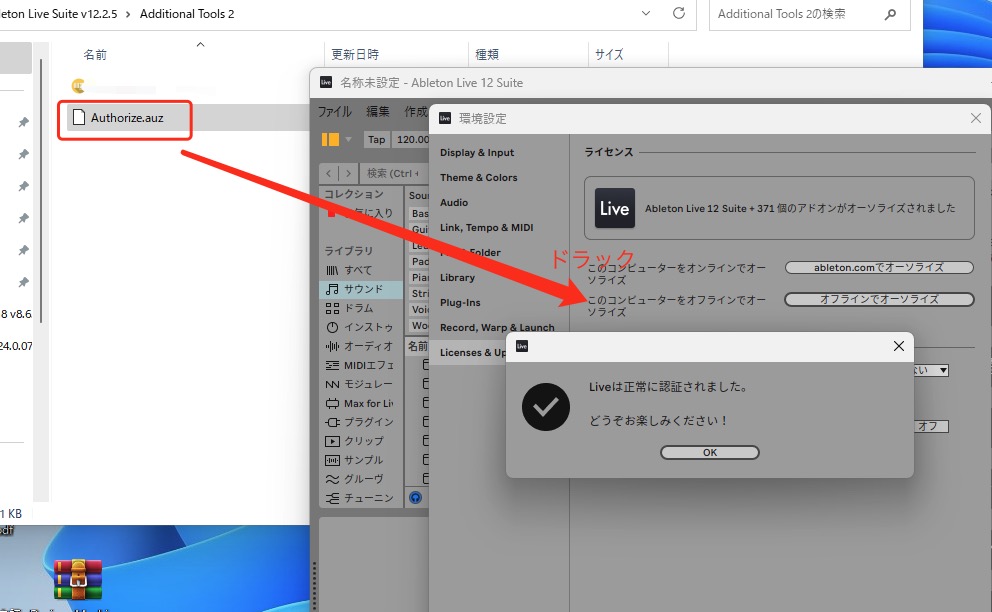Open the すべて library category icon
This screenshot has width=992, height=612.
pyautogui.click(x=332, y=270)
